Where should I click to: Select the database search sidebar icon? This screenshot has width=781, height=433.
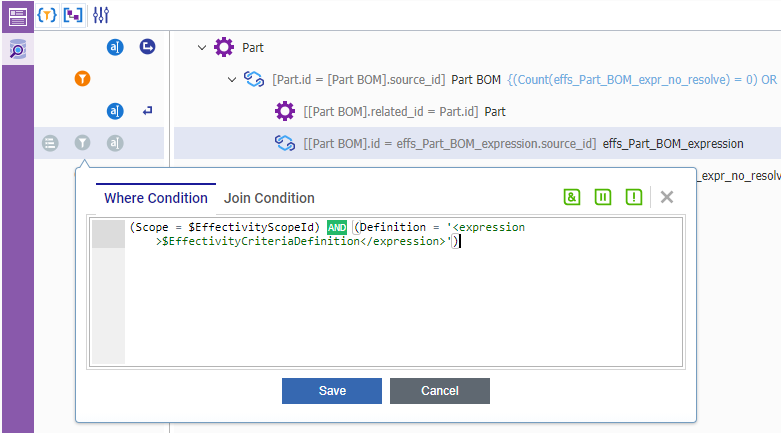pyautogui.click(x=17, y=49)
